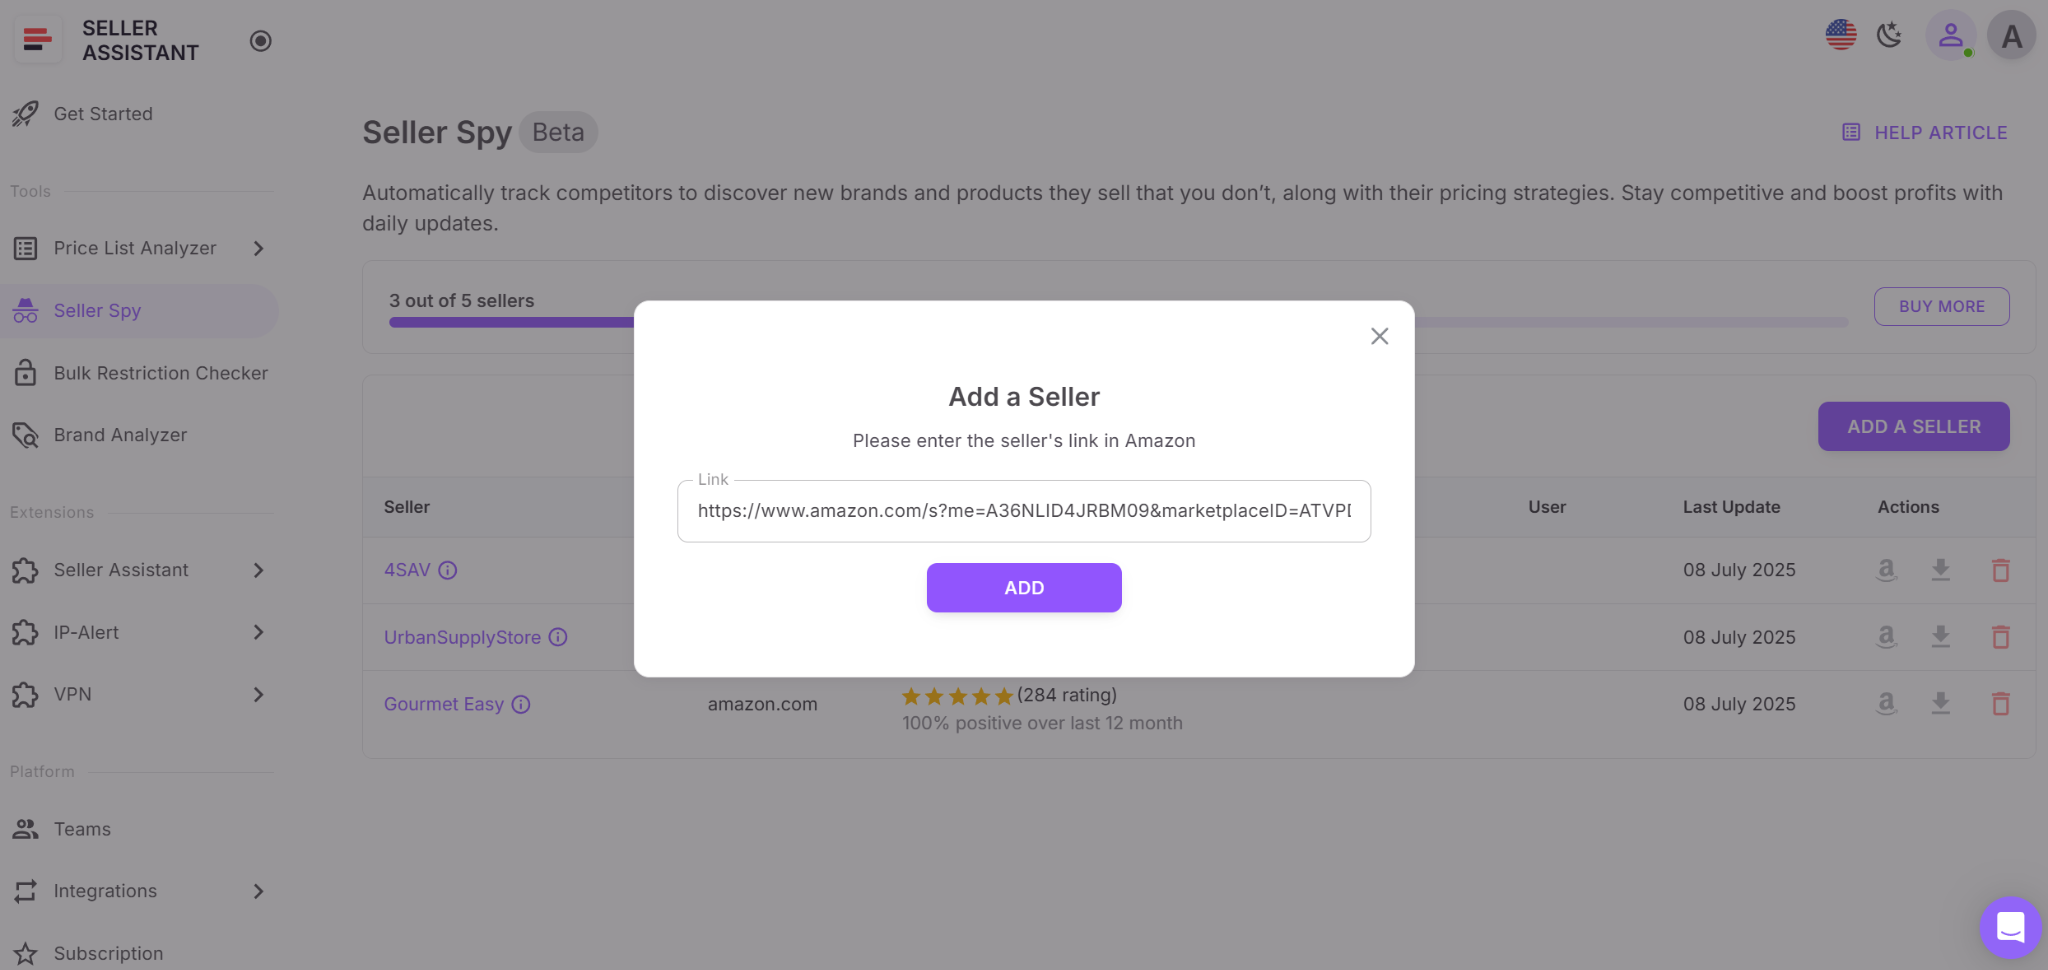This screenshot has height=970, width=2048.
Task: Click inside the seller Link input field
Action: point(1023,511)
